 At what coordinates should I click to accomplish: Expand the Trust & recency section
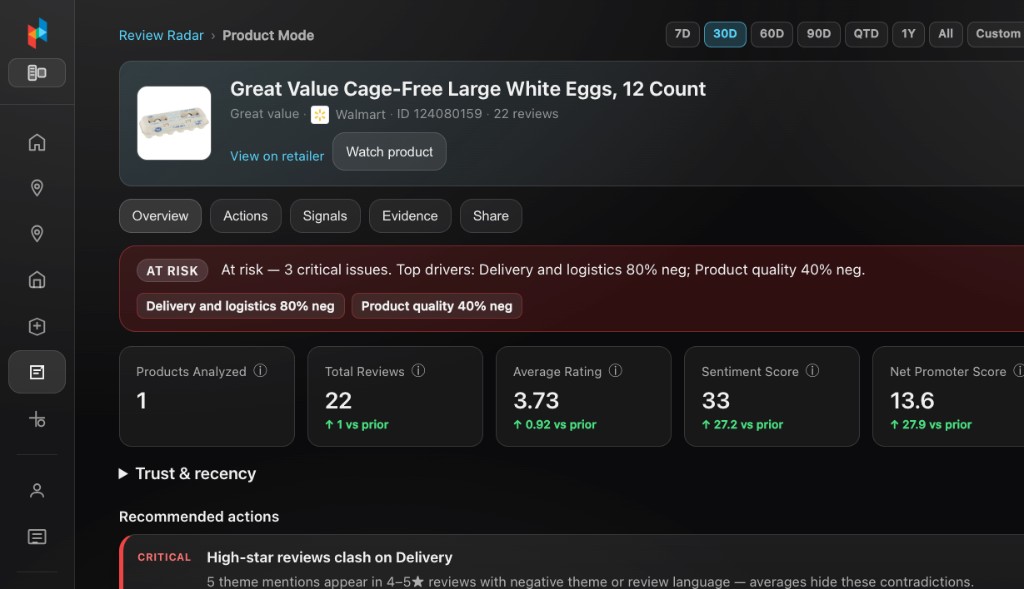[x=187, y=473]
